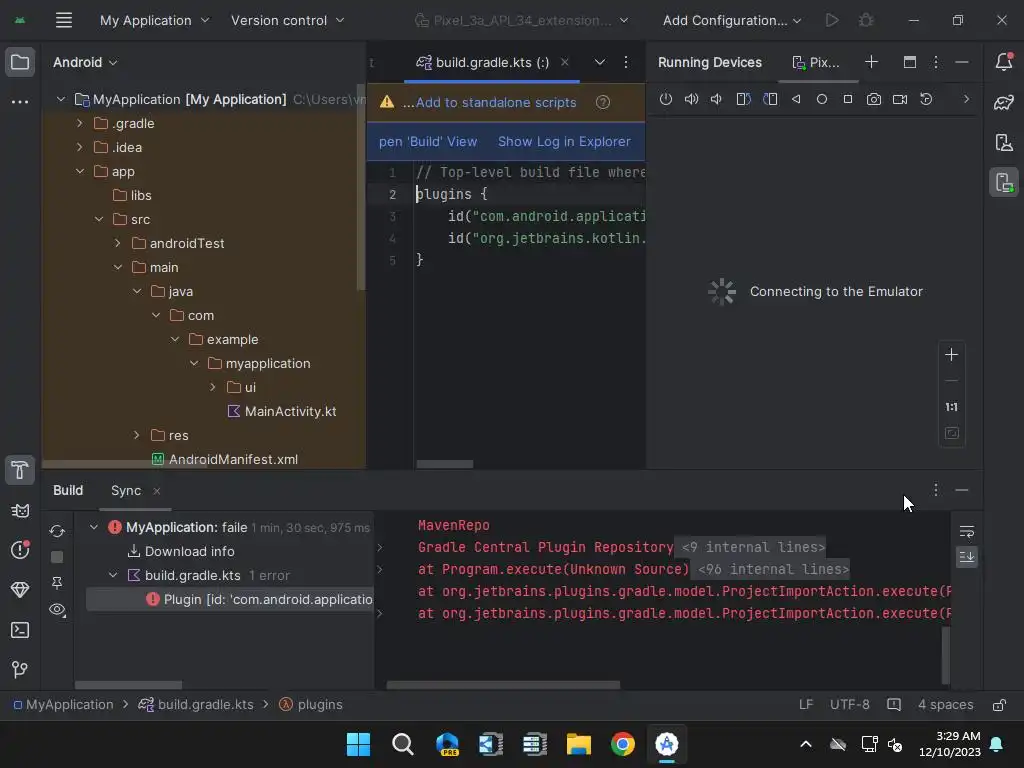Open MainActivity.kt in project tree

point(290,411)
